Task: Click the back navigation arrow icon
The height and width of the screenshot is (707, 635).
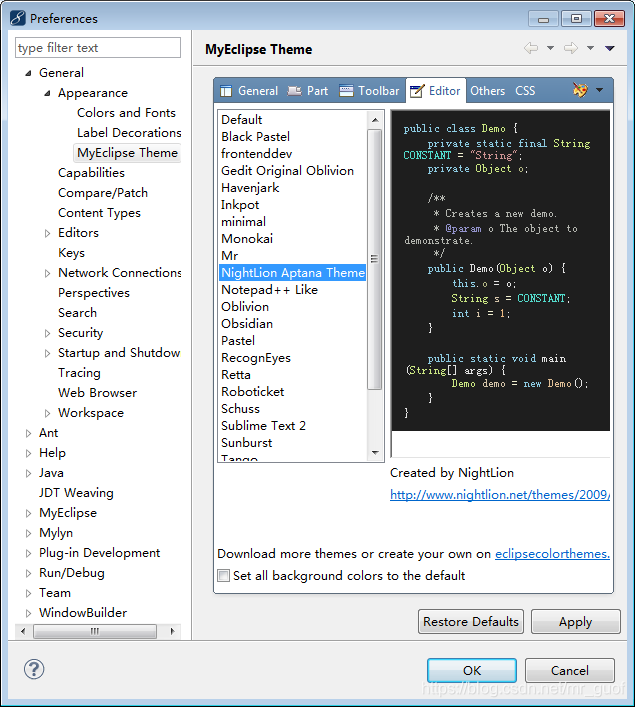Action: (x=531, y=48)
